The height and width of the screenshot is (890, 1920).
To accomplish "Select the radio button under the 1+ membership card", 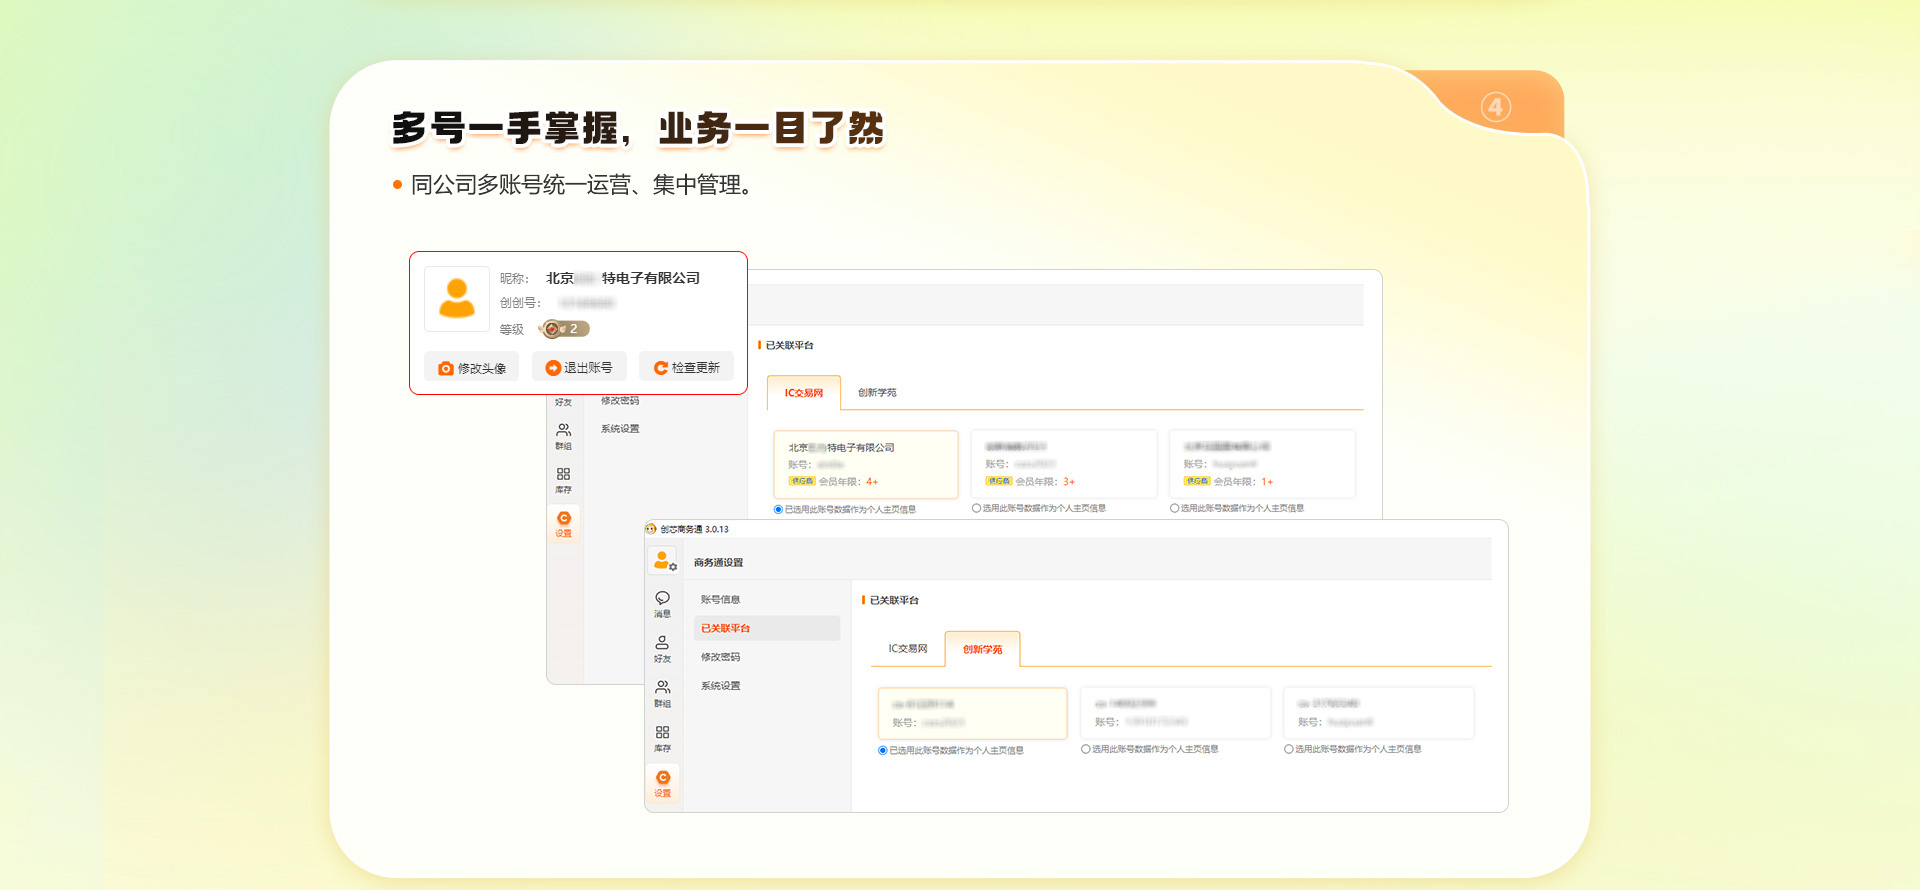I will 1174,509.
